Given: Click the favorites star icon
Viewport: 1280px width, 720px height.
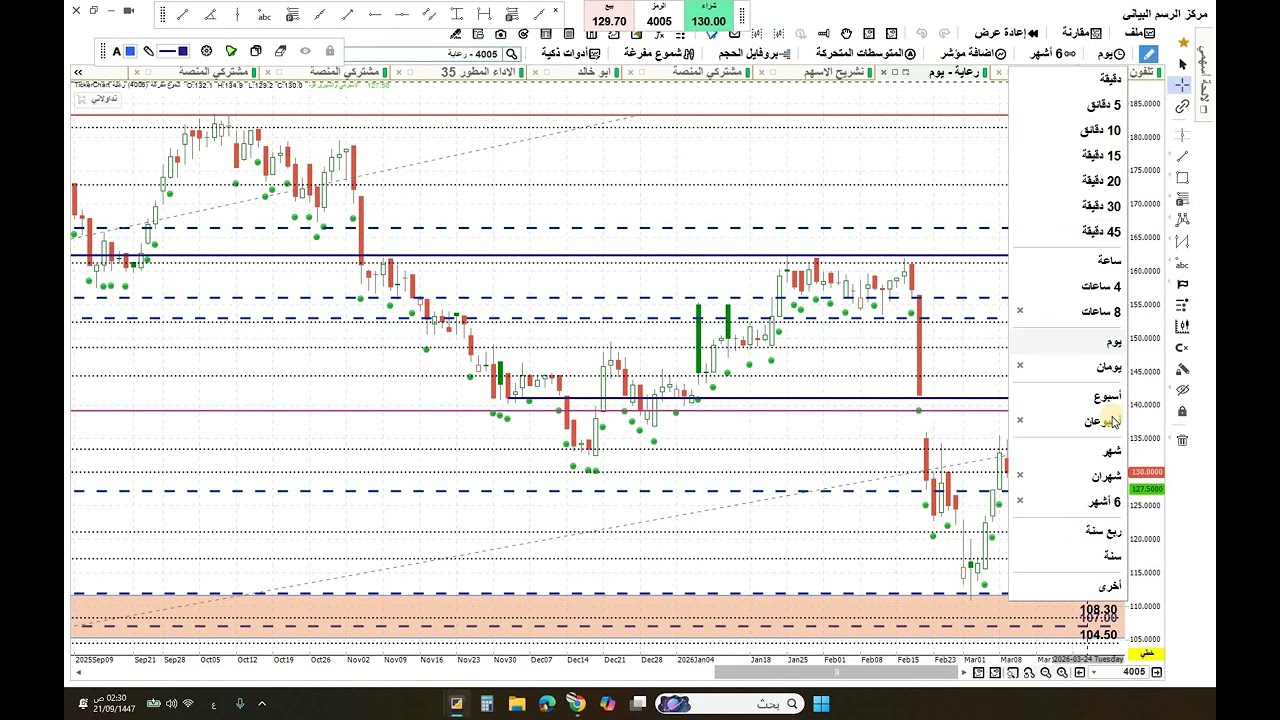Looking at the screenshot, I should tap(1183, 43).
